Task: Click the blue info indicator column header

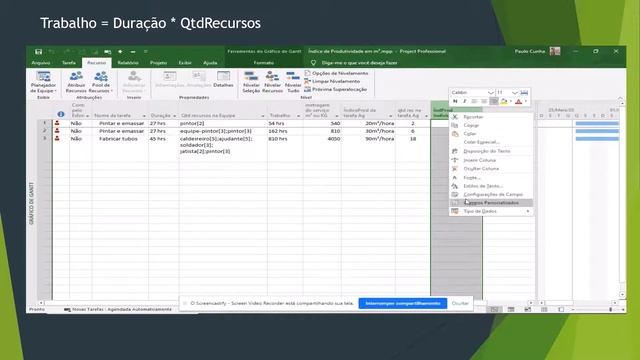Action: tap(61, 114)
